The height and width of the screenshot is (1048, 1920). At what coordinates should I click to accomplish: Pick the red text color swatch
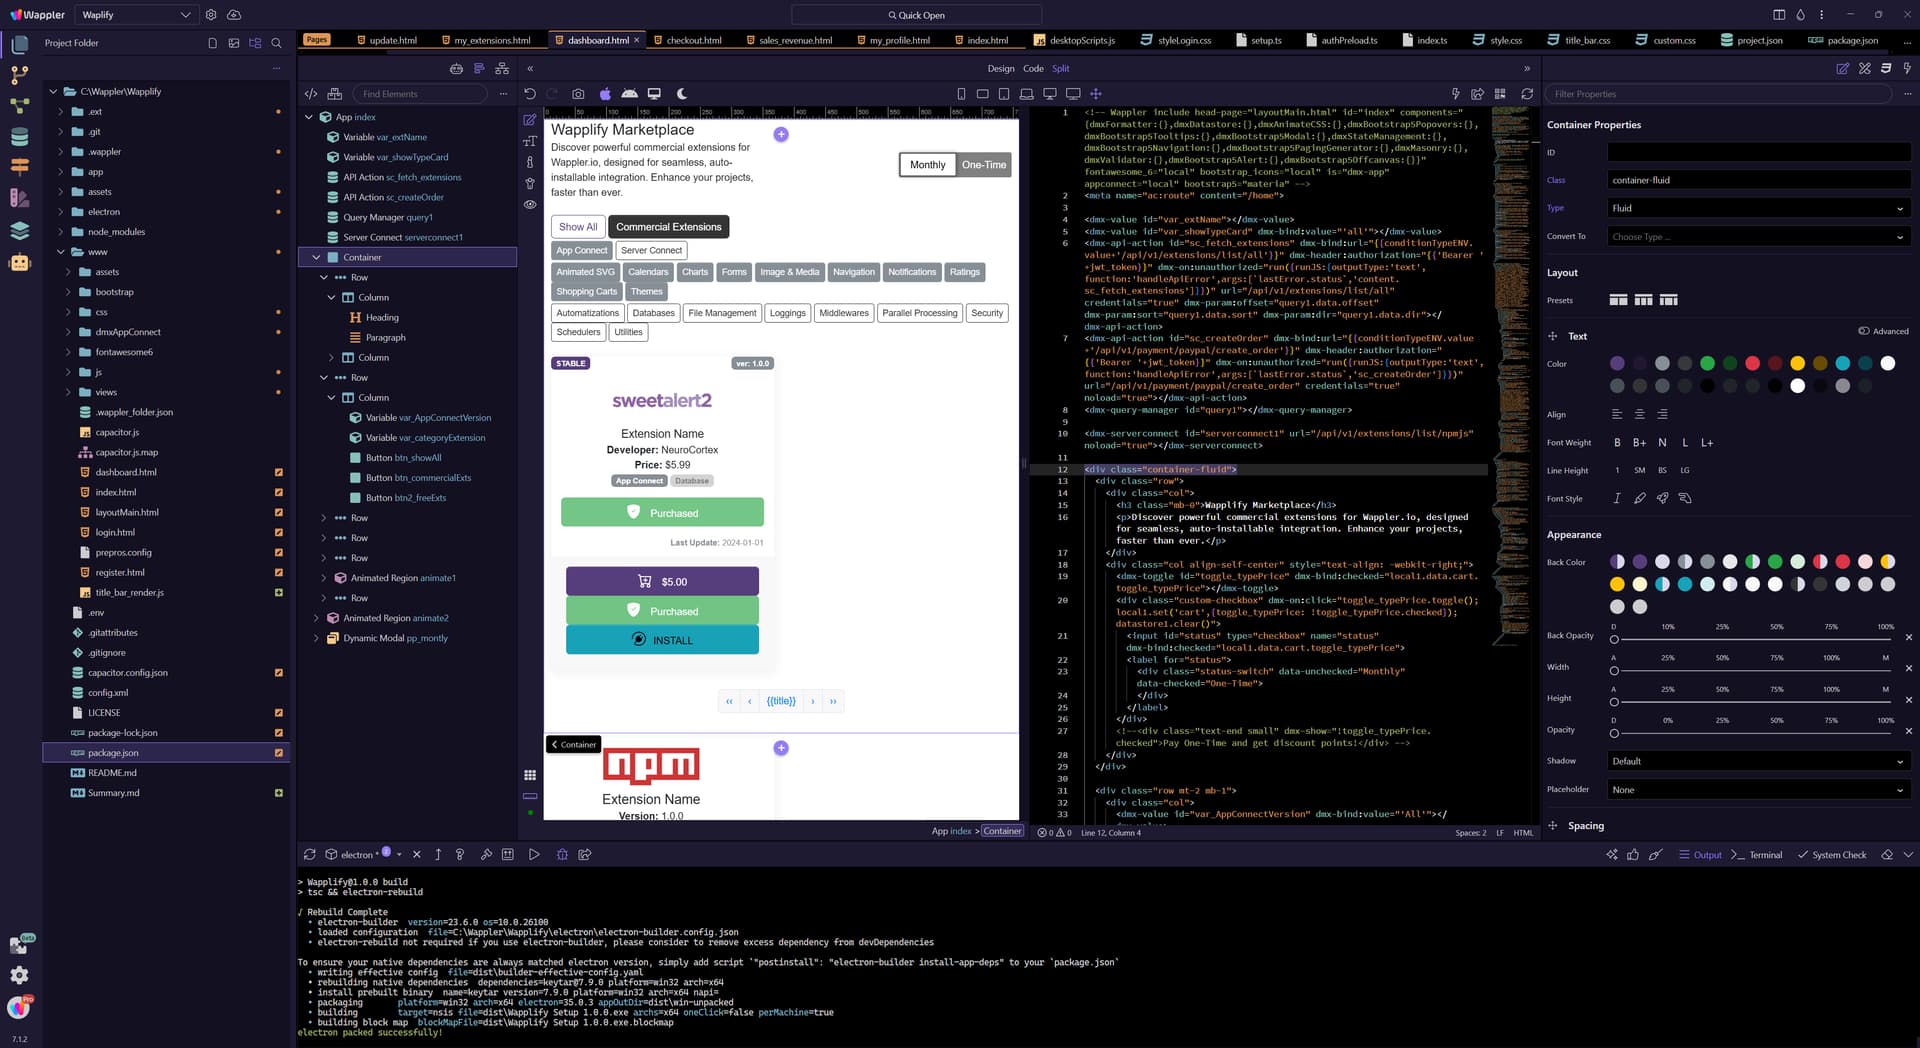pos(1752,363)
